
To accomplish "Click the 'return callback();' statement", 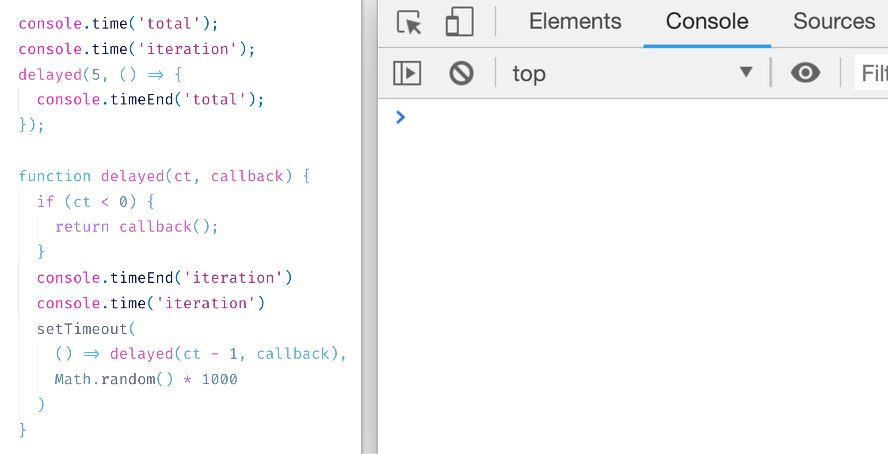I will pos(136,226).
